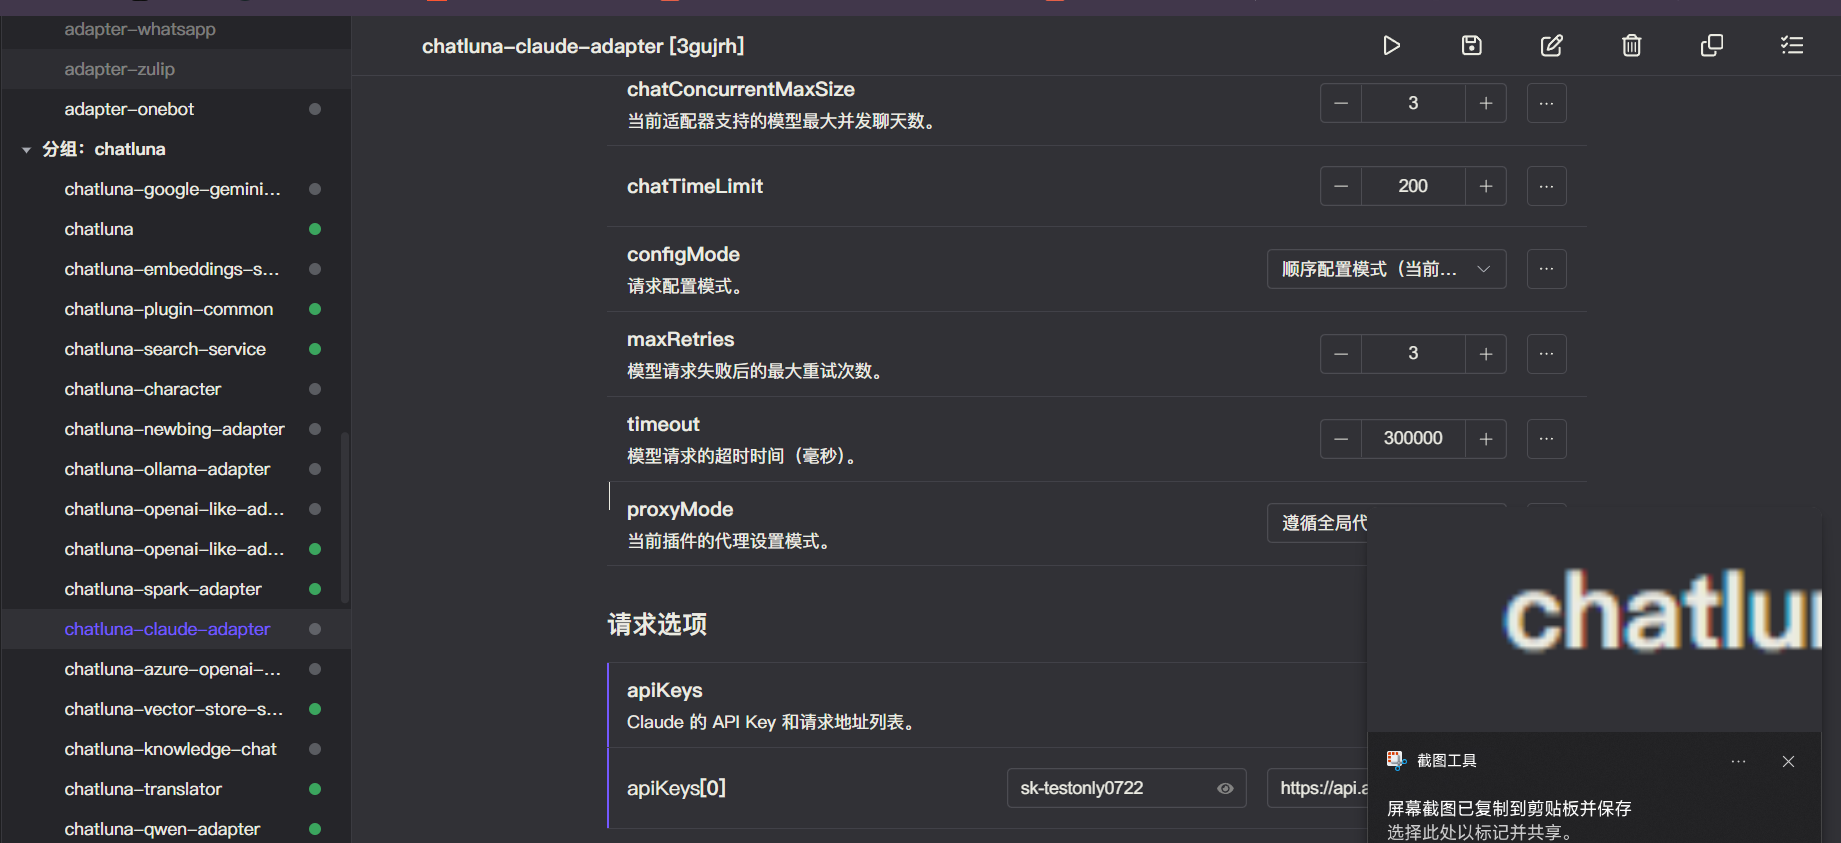Click the checklist icon in header toolbar
The height and width of the screenshot is (843, 1841).
tap(1791, 46)
